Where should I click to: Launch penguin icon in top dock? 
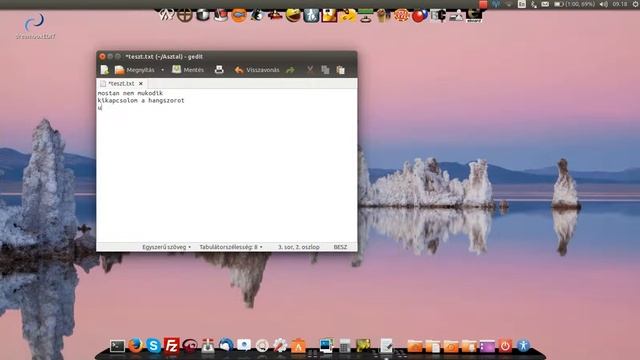[257, 16]
